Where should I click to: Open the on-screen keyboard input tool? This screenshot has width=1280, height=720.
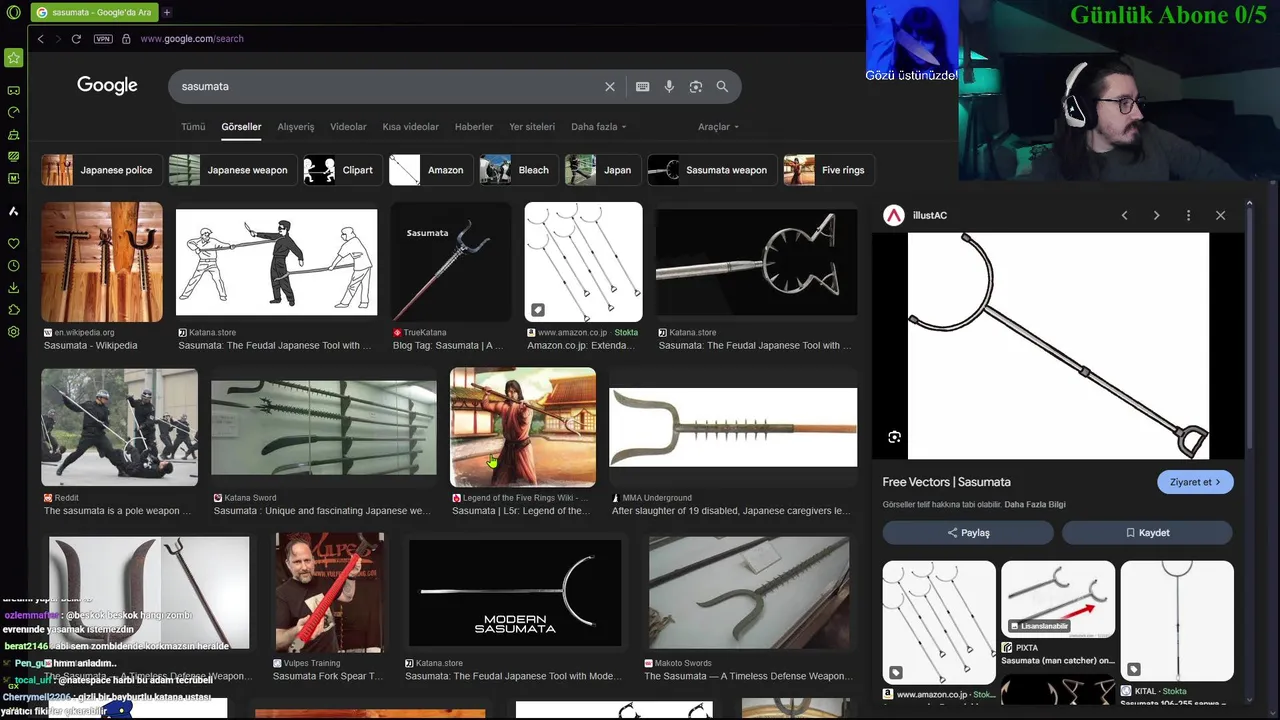coord(642,87)
